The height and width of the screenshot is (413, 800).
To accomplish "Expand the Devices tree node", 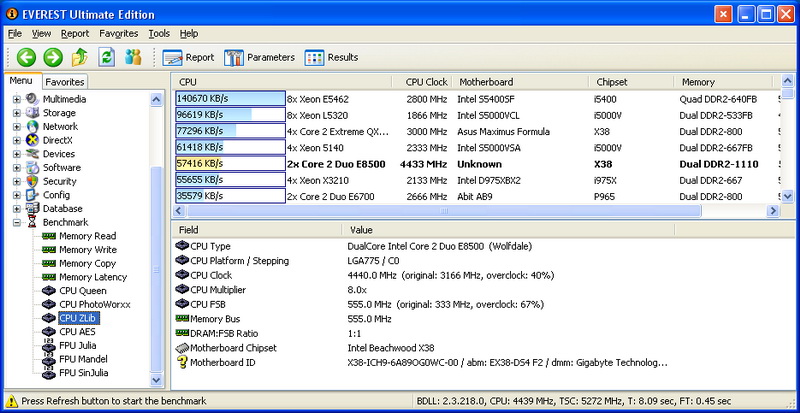I will click(x=16, y=154).
